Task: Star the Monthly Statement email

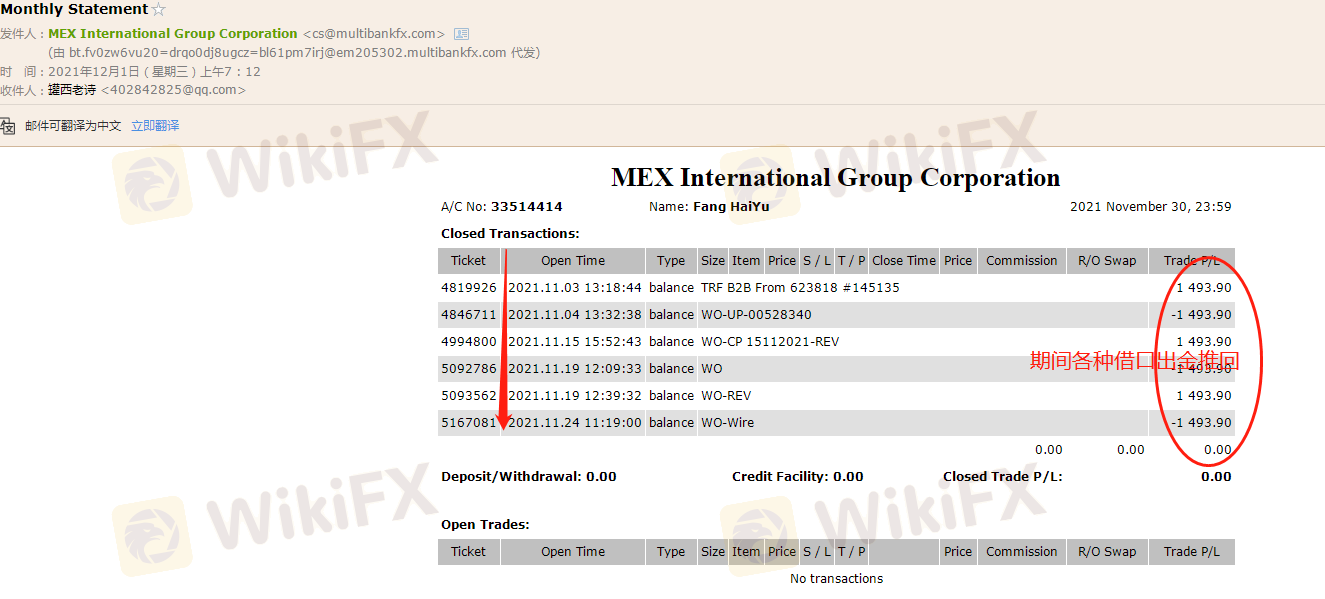Action: (158, 10)
